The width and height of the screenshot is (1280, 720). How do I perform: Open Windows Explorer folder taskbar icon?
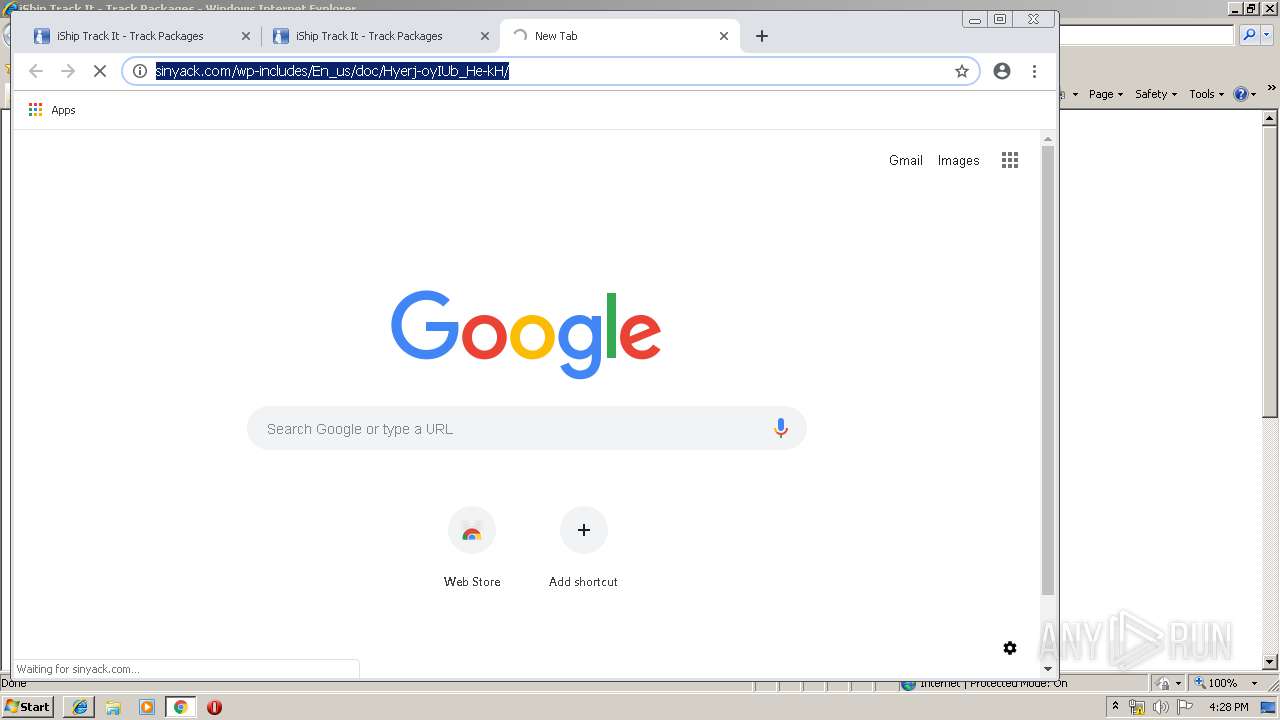coord(113,707)
